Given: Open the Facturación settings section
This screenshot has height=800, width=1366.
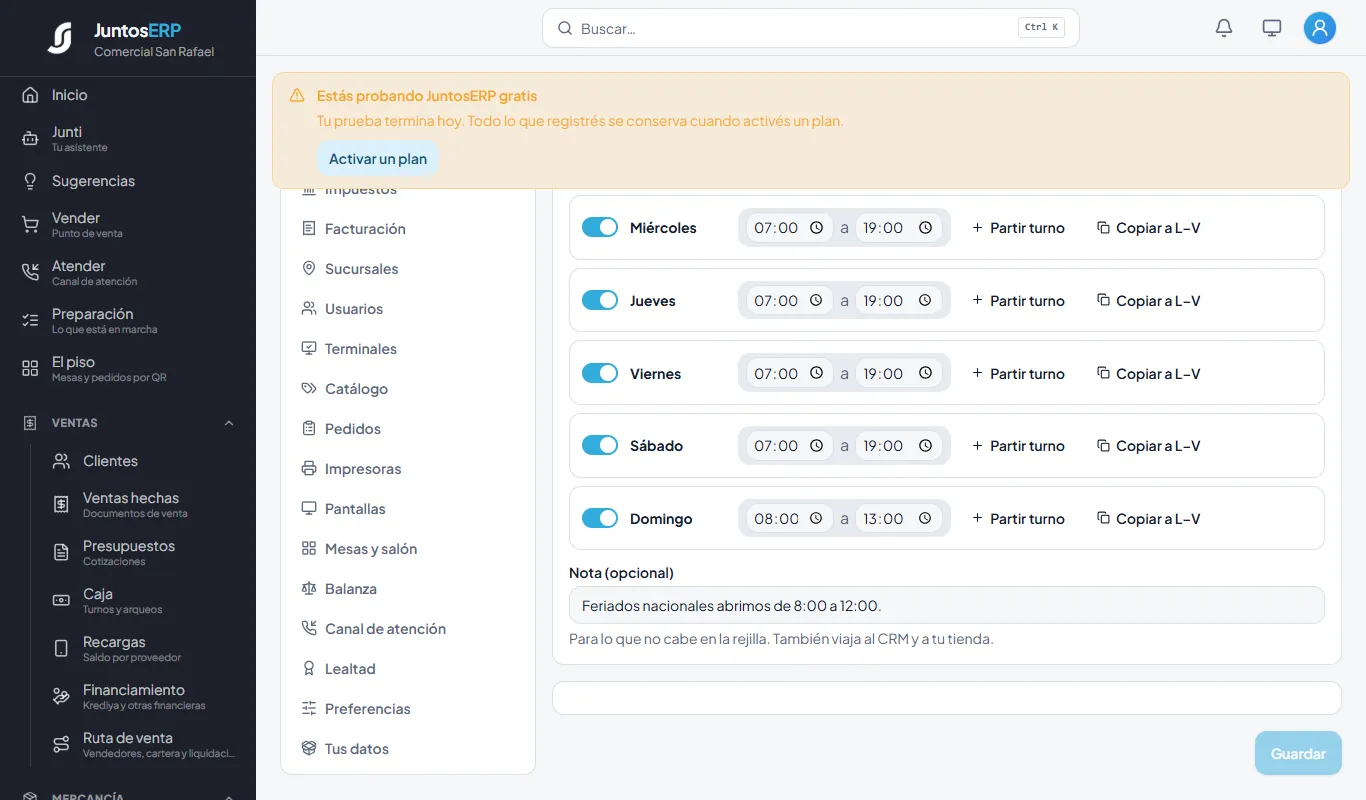Looking at the screenshot, I should click(408, 229).
